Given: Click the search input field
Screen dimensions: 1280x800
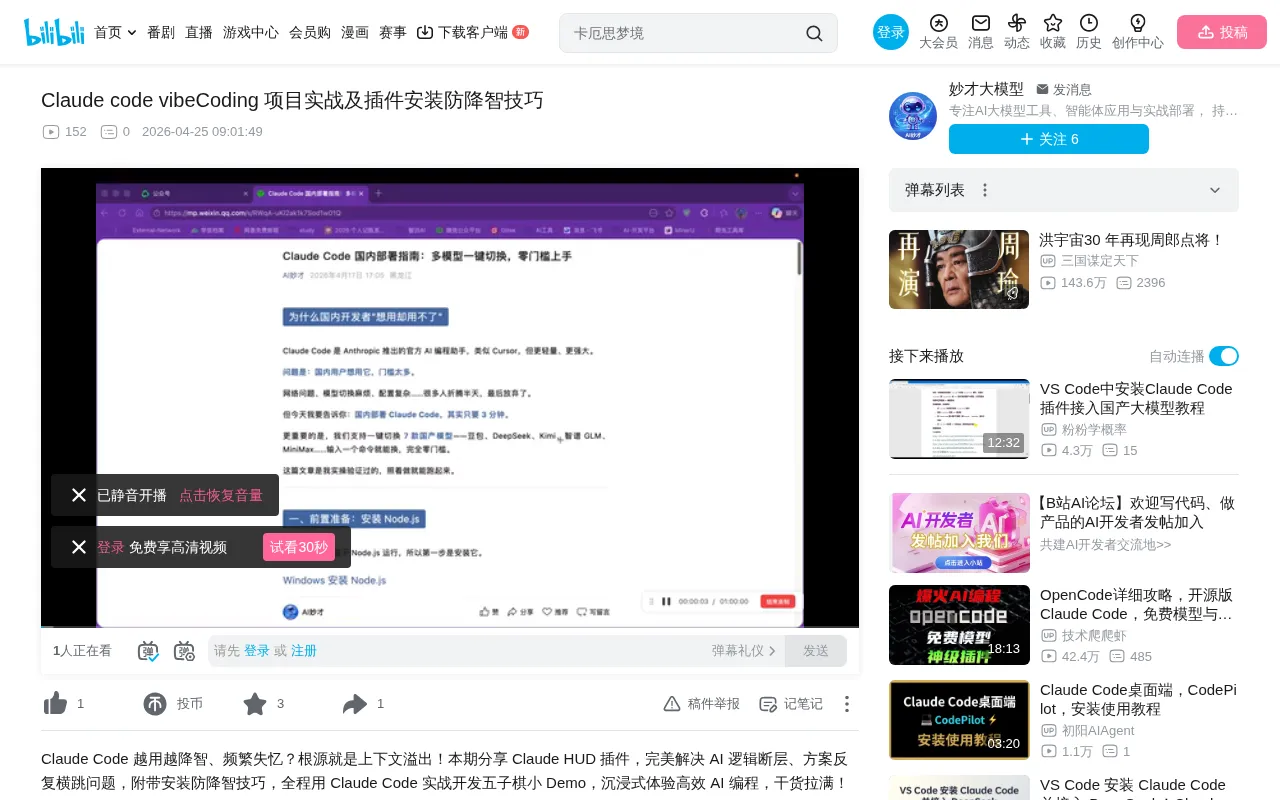Looking at the screenshot, I should tap(685, 33).
